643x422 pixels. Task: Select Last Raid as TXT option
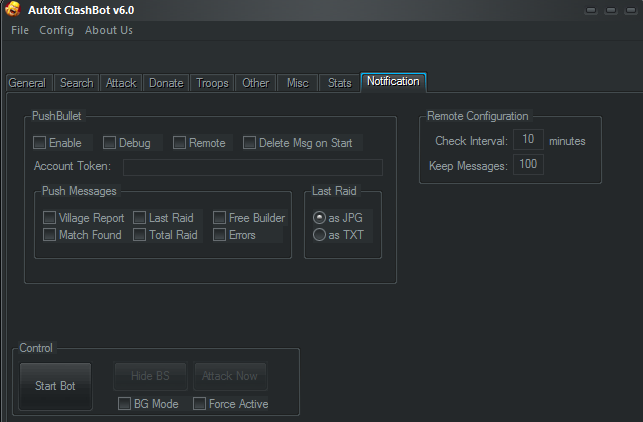[x=319, y=235]
